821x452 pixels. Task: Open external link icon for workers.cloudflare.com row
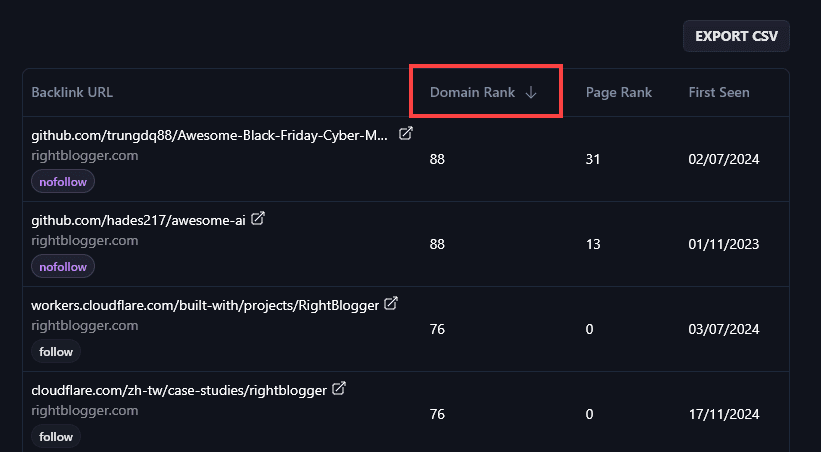coord(391,303)
